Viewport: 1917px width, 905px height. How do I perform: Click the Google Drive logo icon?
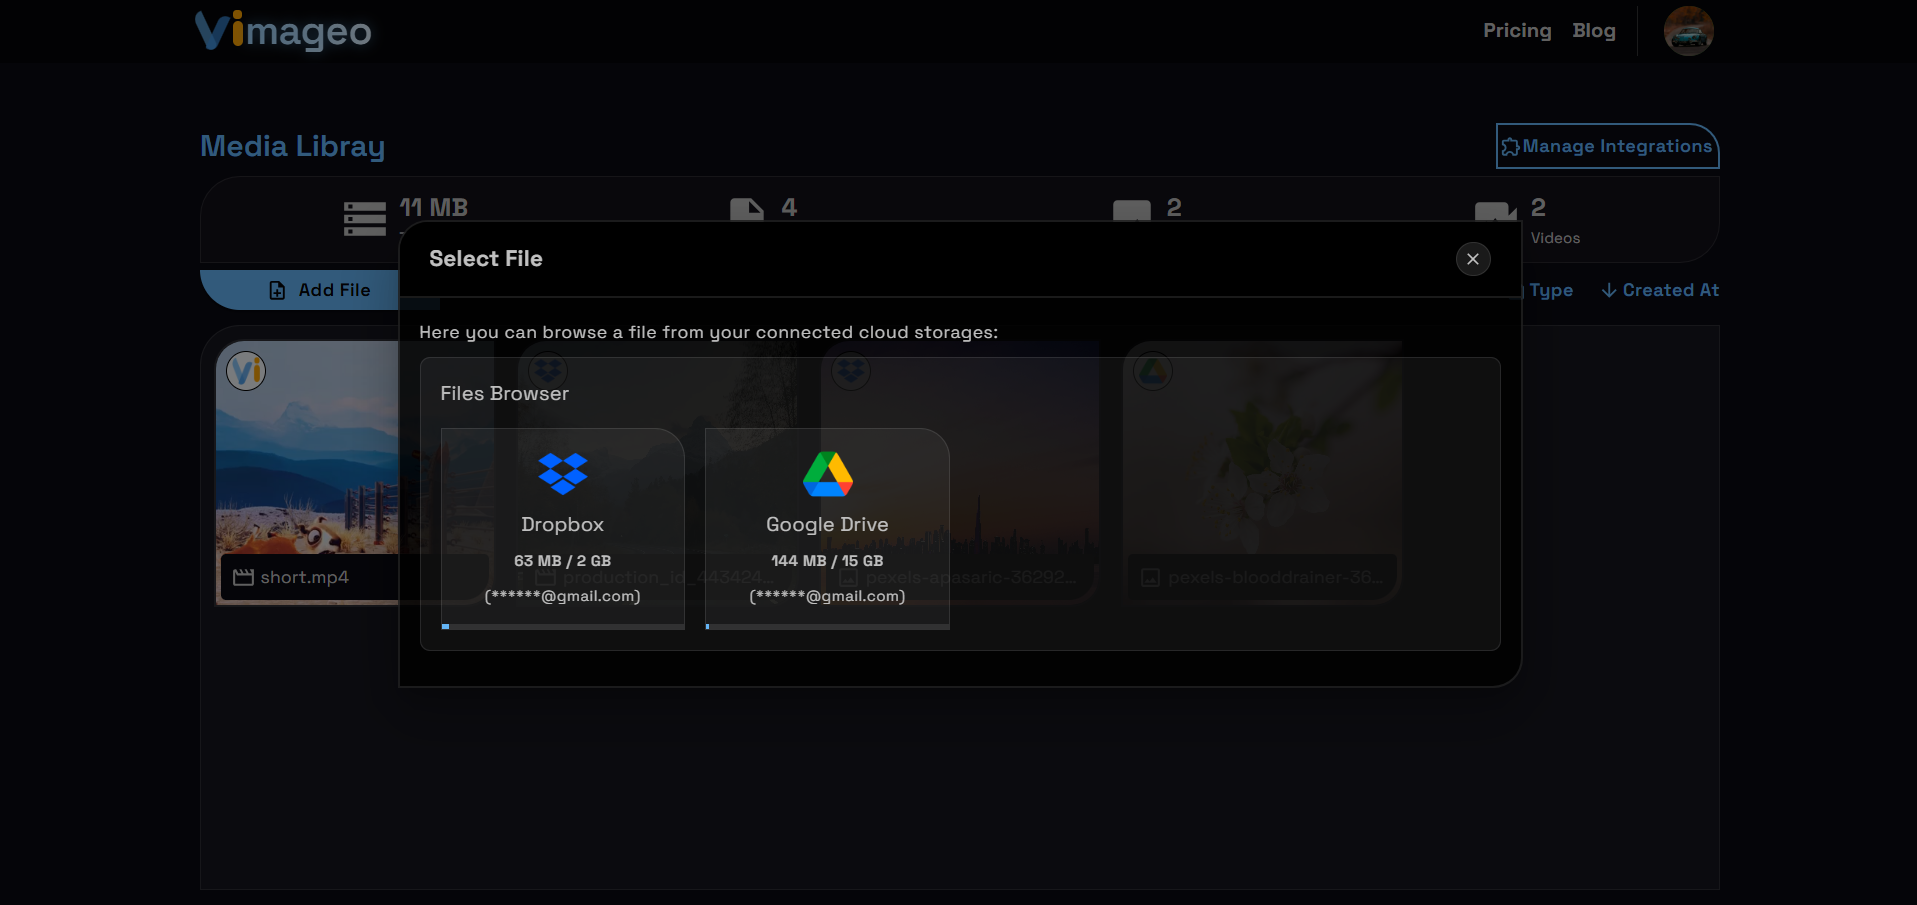pyautogui.click(x=828, y=474)
